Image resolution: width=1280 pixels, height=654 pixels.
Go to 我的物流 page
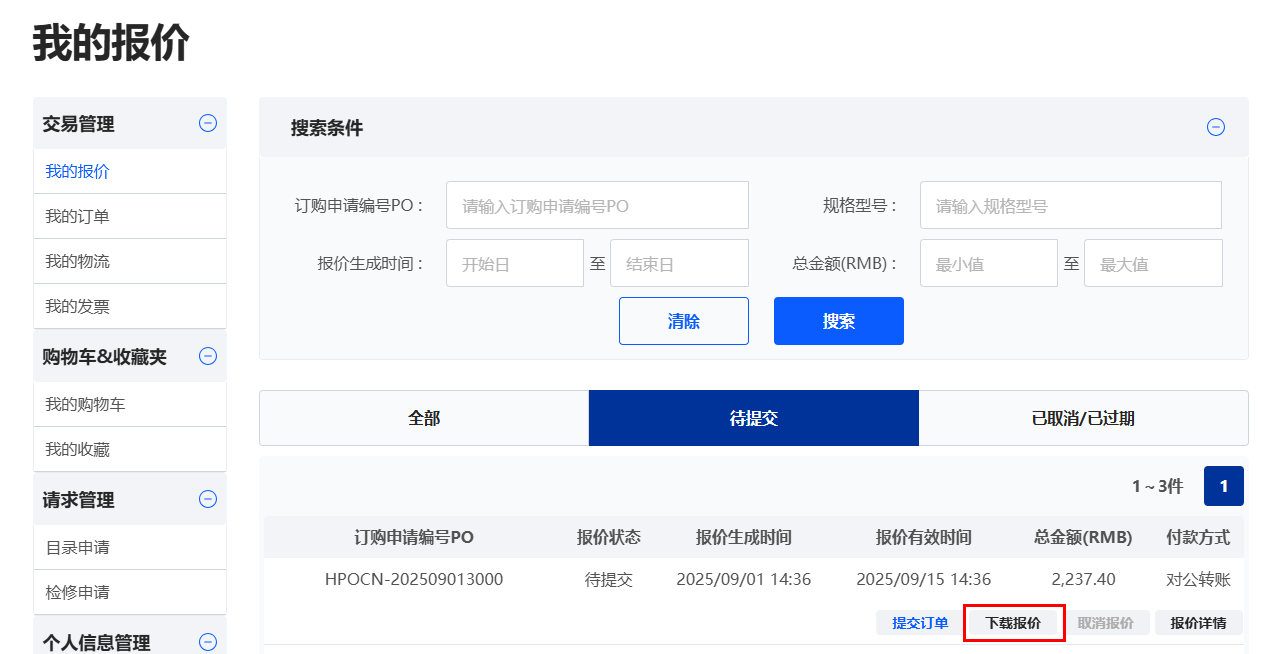tap(78, 261)
